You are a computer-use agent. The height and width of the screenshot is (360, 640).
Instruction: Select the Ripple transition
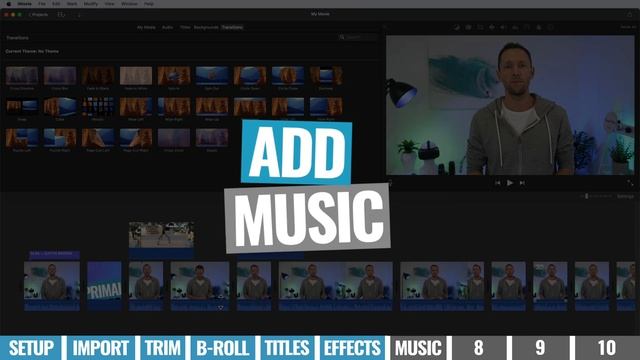212,138
